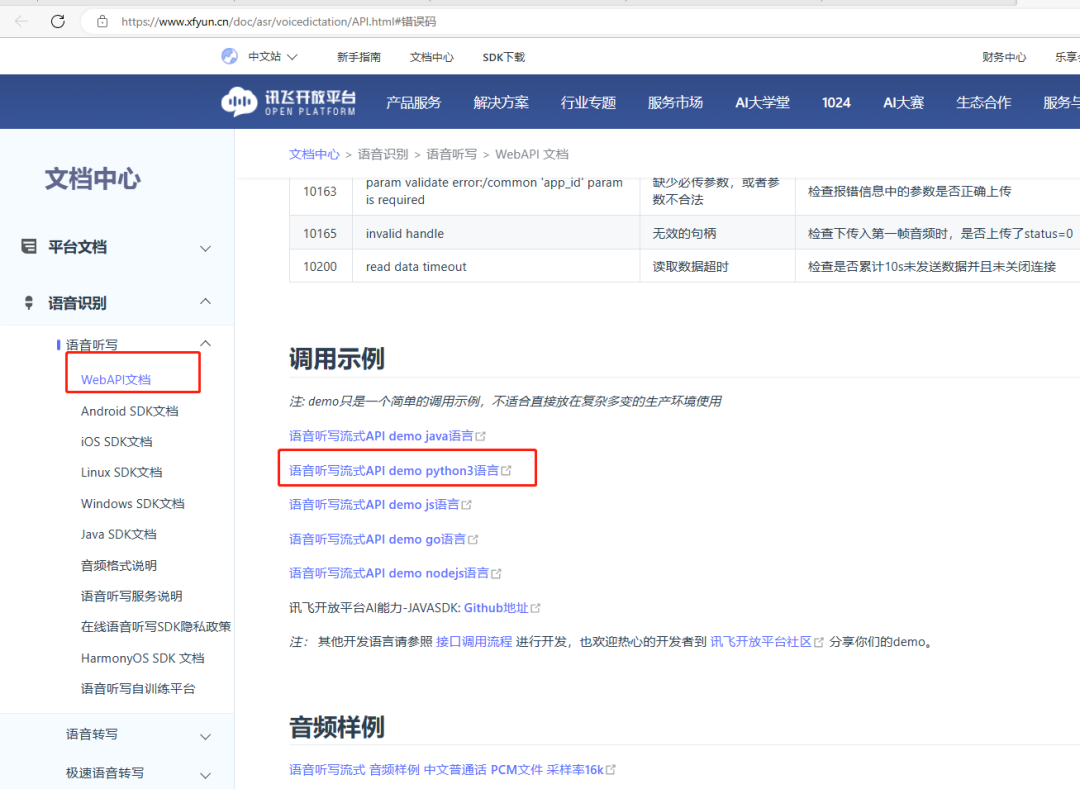Open the python3语言 demo link
Image resolution: width=1080 pixels, height=789 pixels.
tap(394, 470)
